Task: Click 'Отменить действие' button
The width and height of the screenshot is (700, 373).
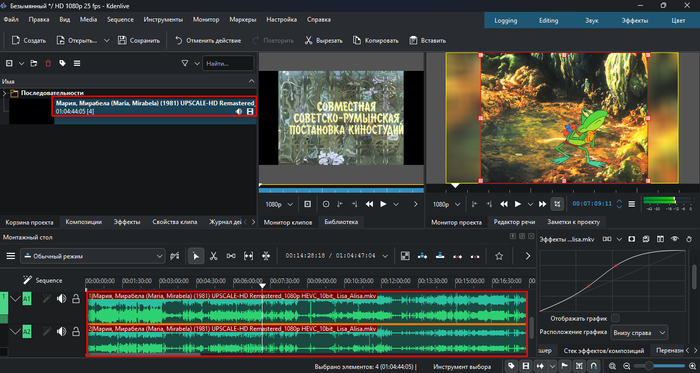Action: coord(208,41)
